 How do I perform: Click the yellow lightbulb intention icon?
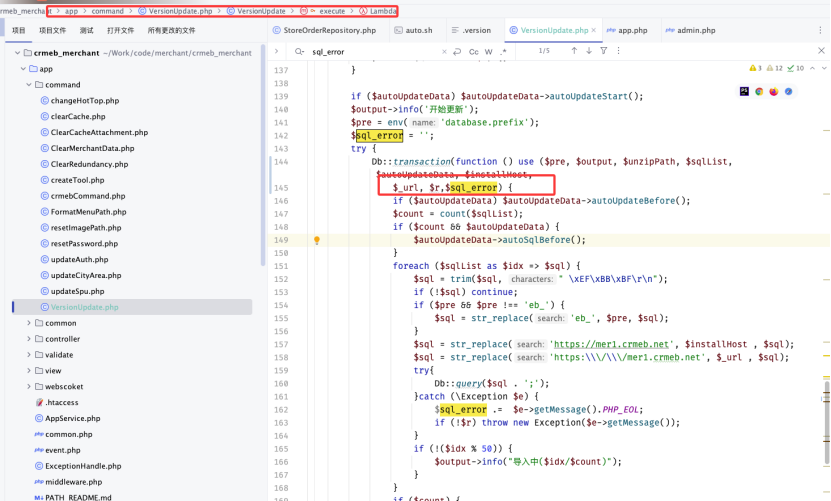[317, 240]
